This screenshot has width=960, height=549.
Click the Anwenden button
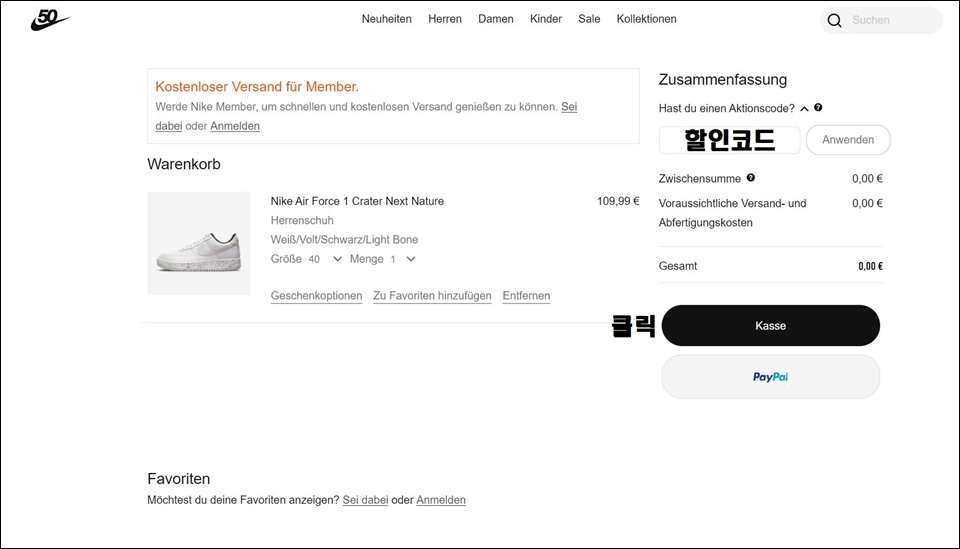click(848, 140)
